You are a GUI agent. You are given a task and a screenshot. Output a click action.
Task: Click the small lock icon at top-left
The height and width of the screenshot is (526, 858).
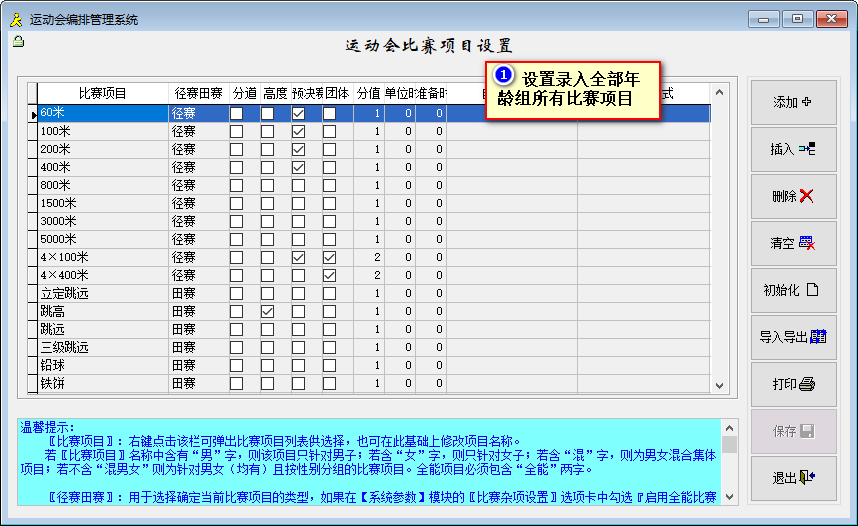point(18,41)
